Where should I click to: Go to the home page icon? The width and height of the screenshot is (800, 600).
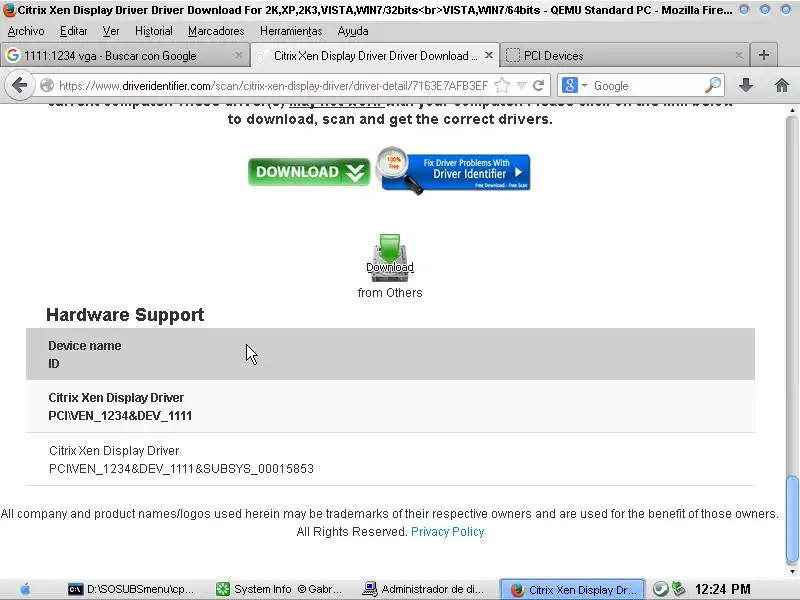782,85
